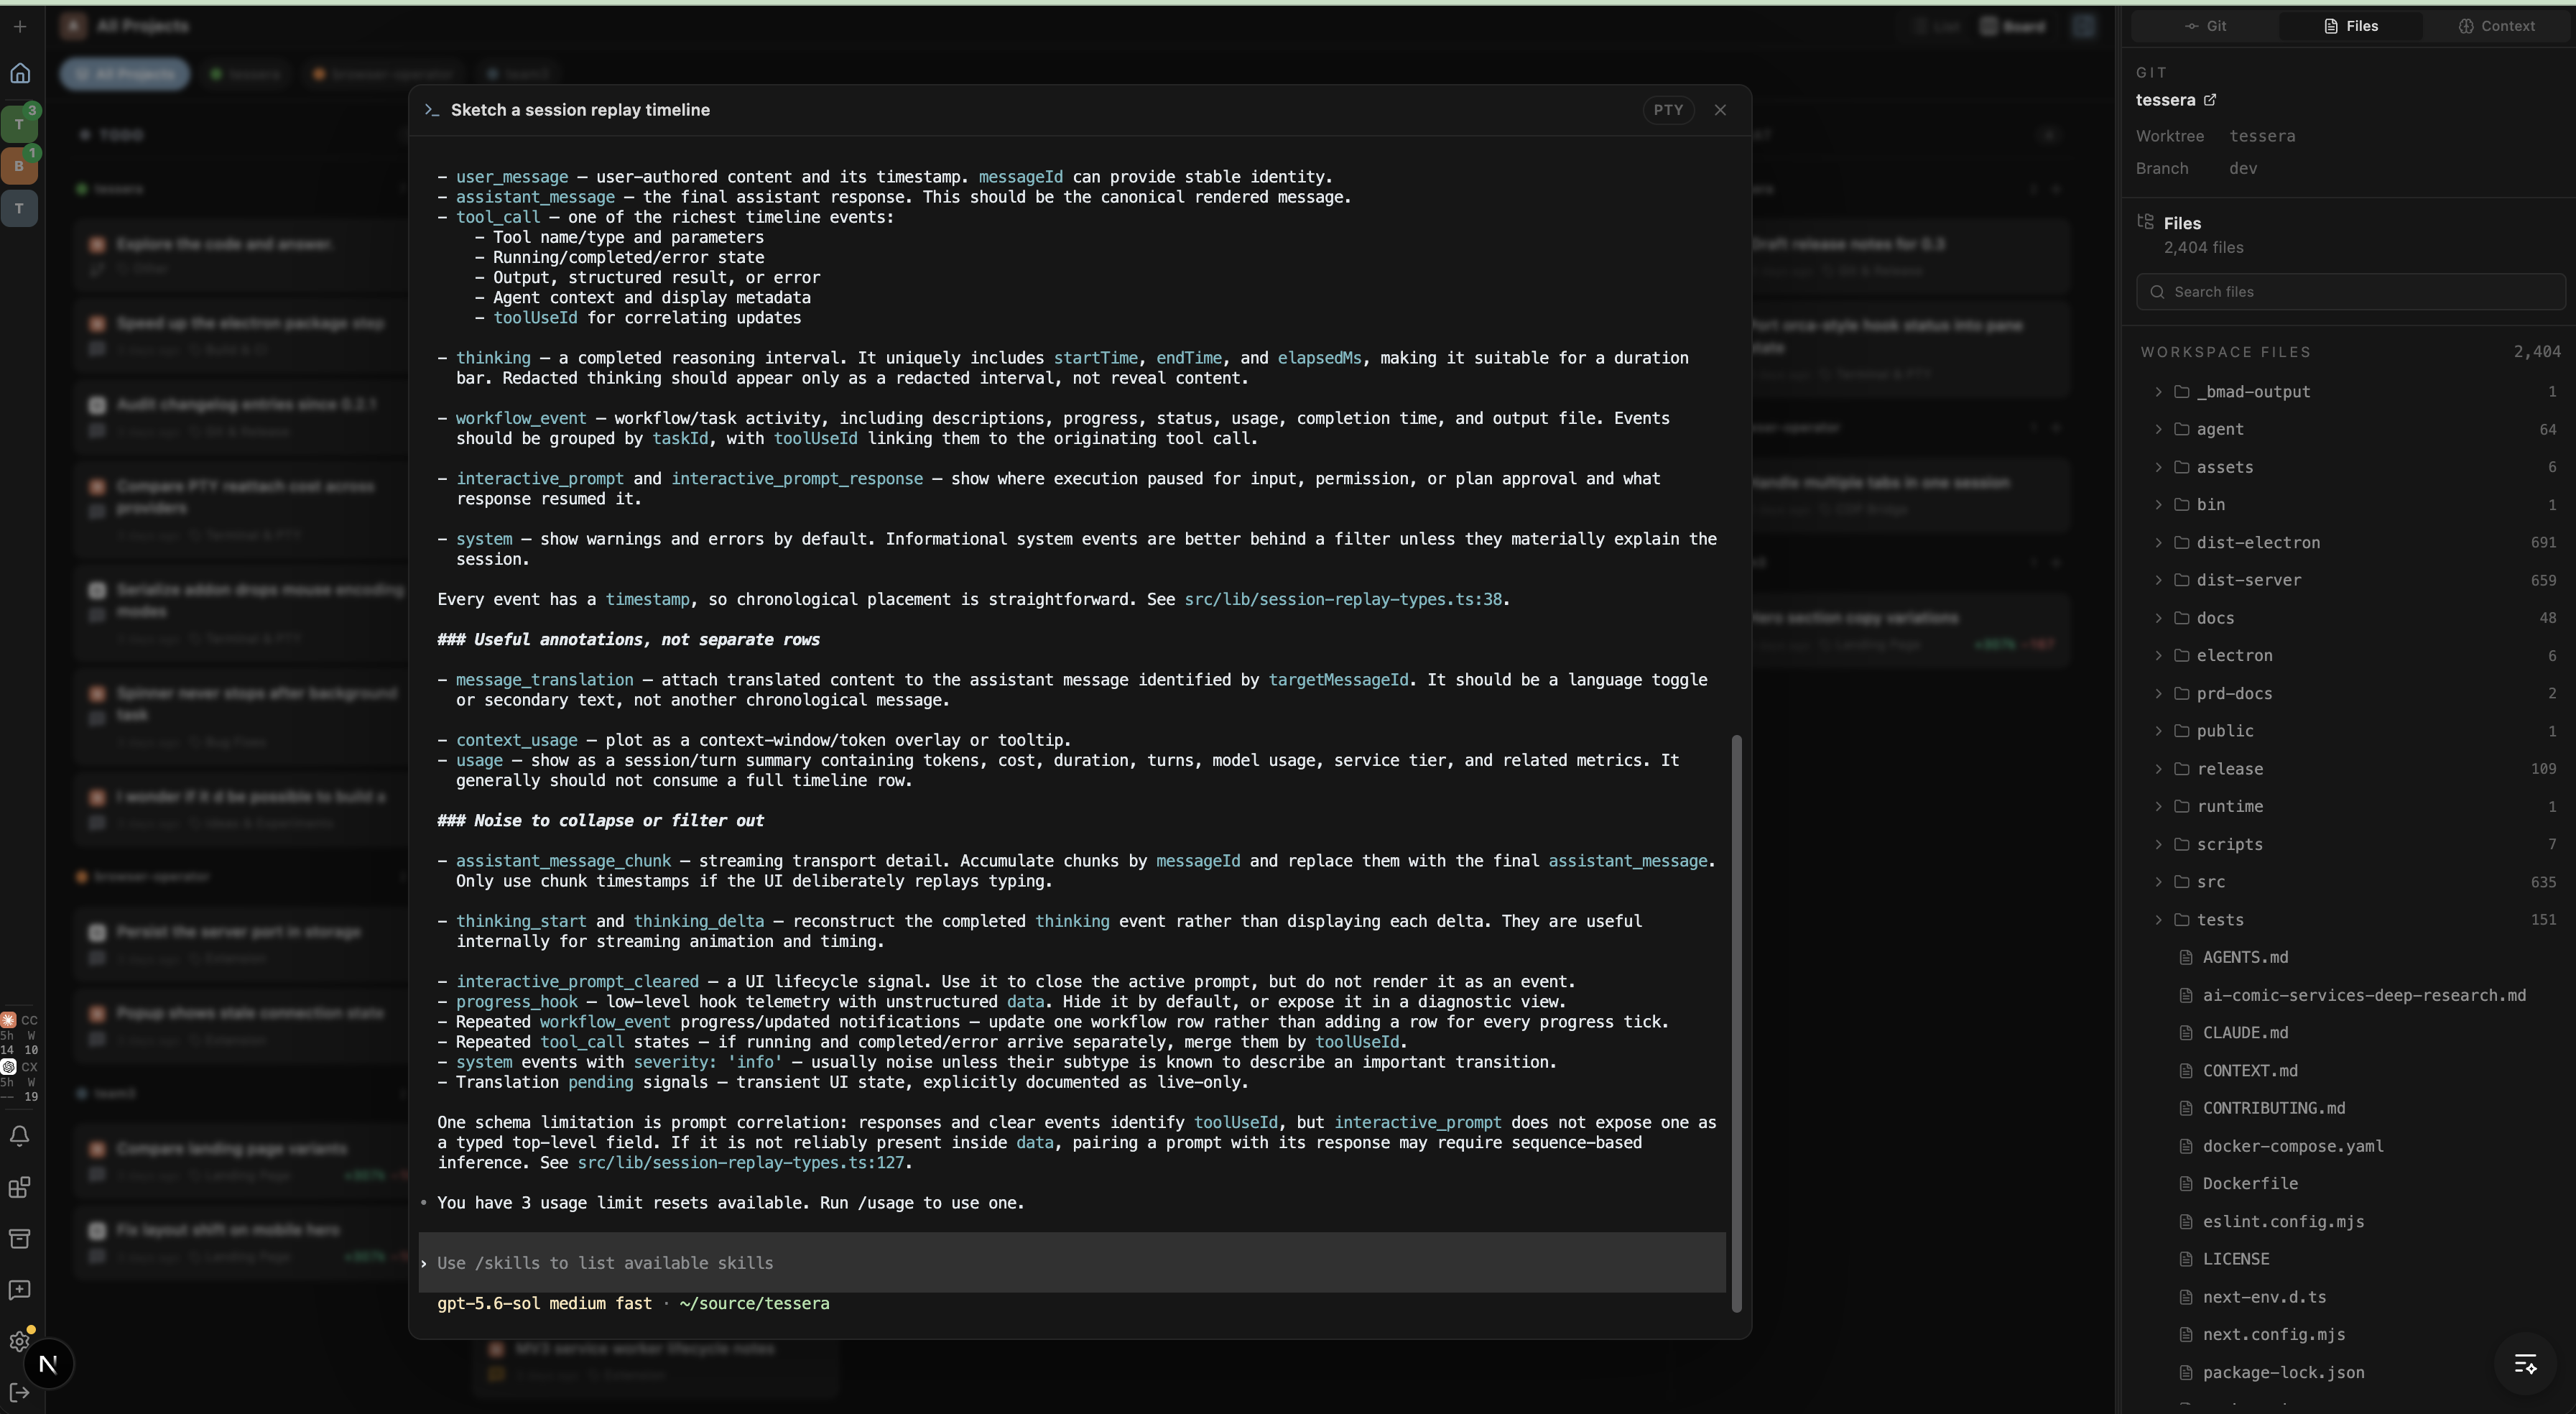This screenshot has height=1414, width=2576.
Task: Select the bin folder row
Action: tap(2351, 505)
